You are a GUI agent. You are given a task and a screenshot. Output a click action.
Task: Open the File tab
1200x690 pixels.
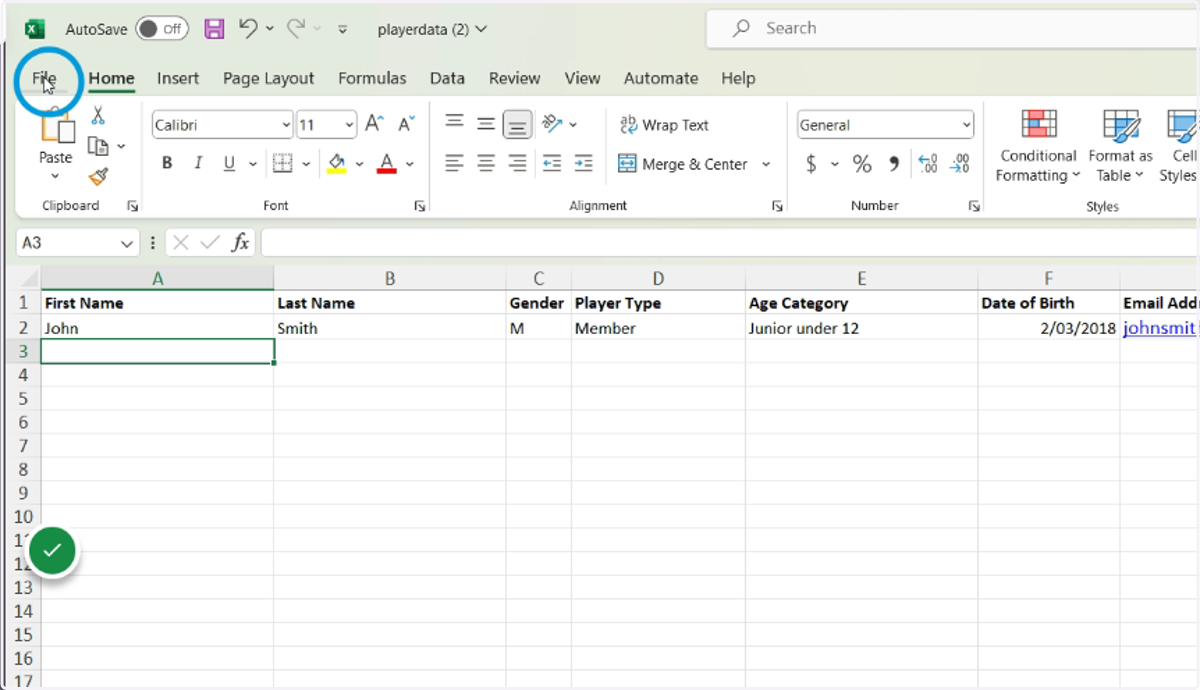click(x=45, y=78)
